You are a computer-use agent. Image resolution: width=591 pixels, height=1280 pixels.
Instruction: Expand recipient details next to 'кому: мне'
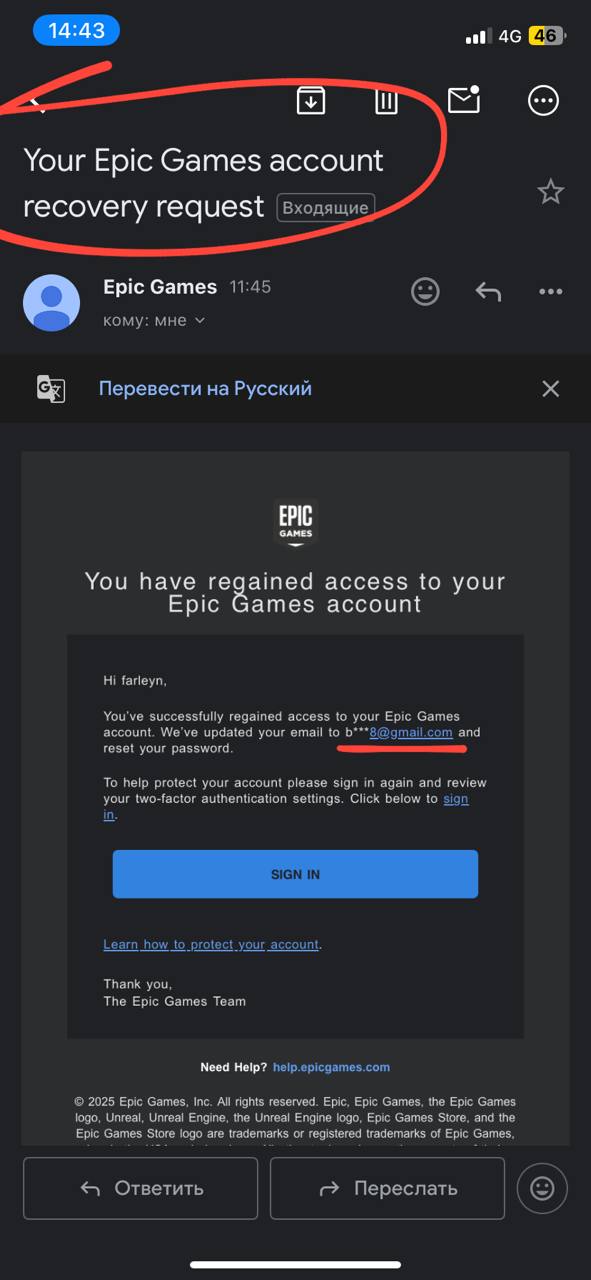point(199,321)
